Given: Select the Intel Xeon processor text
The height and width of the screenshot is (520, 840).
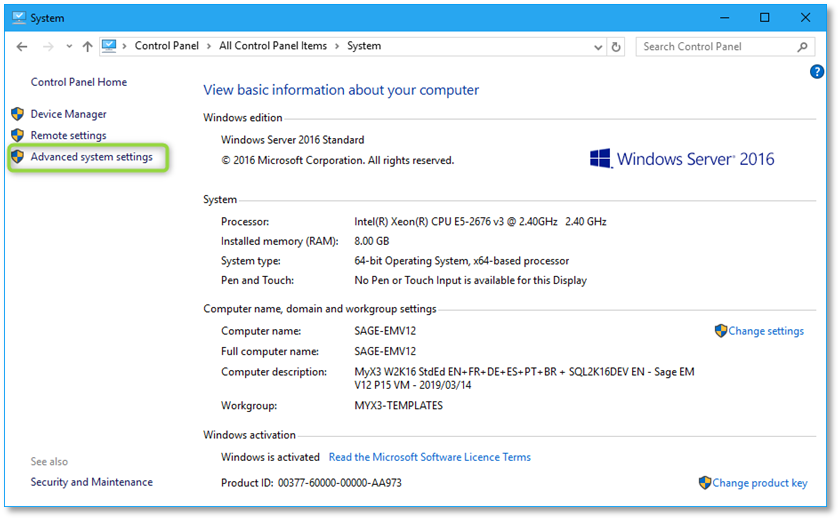Looking at the screenshot, I should (x=480, y=222).
